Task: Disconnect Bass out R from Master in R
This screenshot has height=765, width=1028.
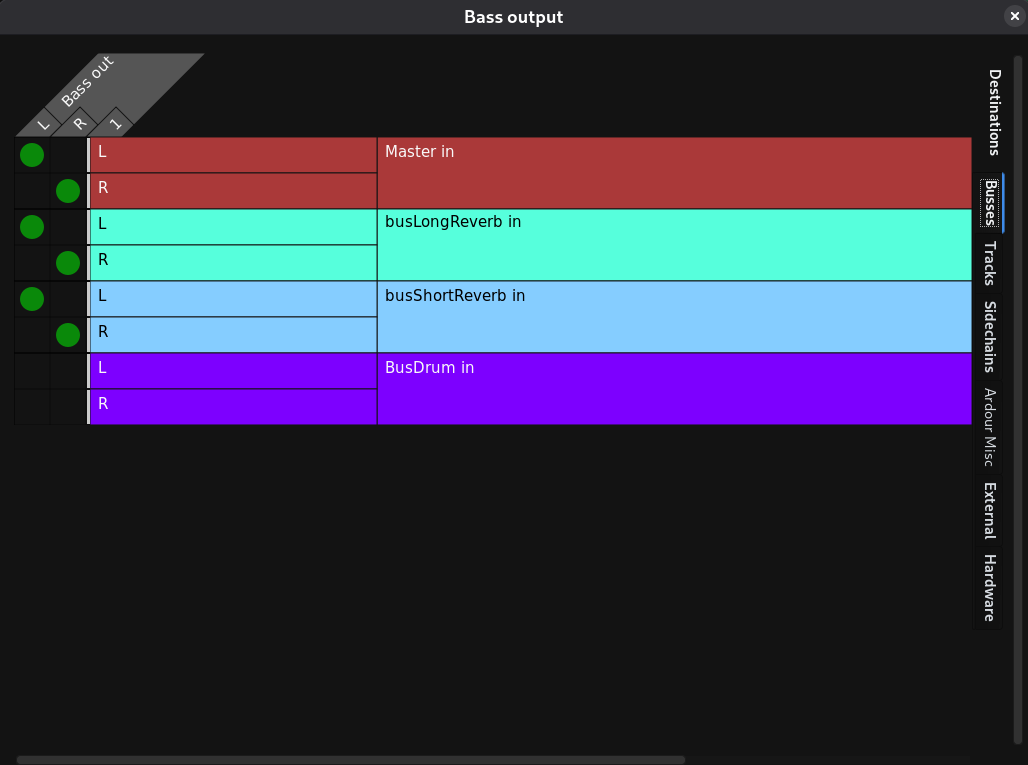Action: pos(68,191)
